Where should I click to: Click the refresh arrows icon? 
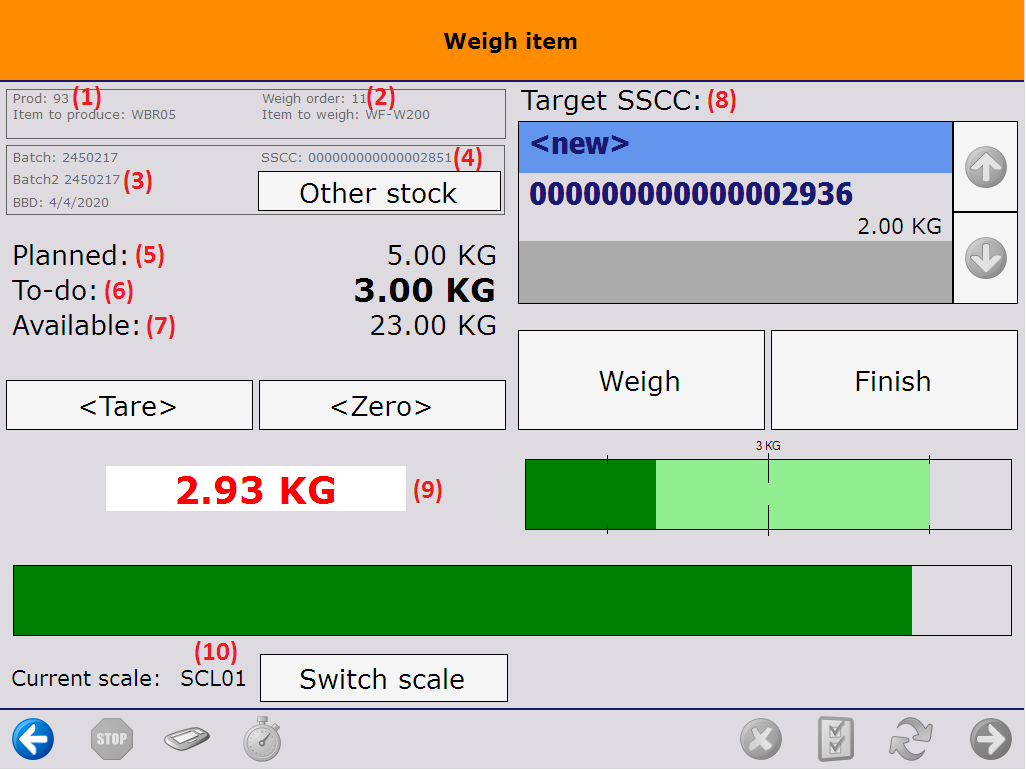911,741
